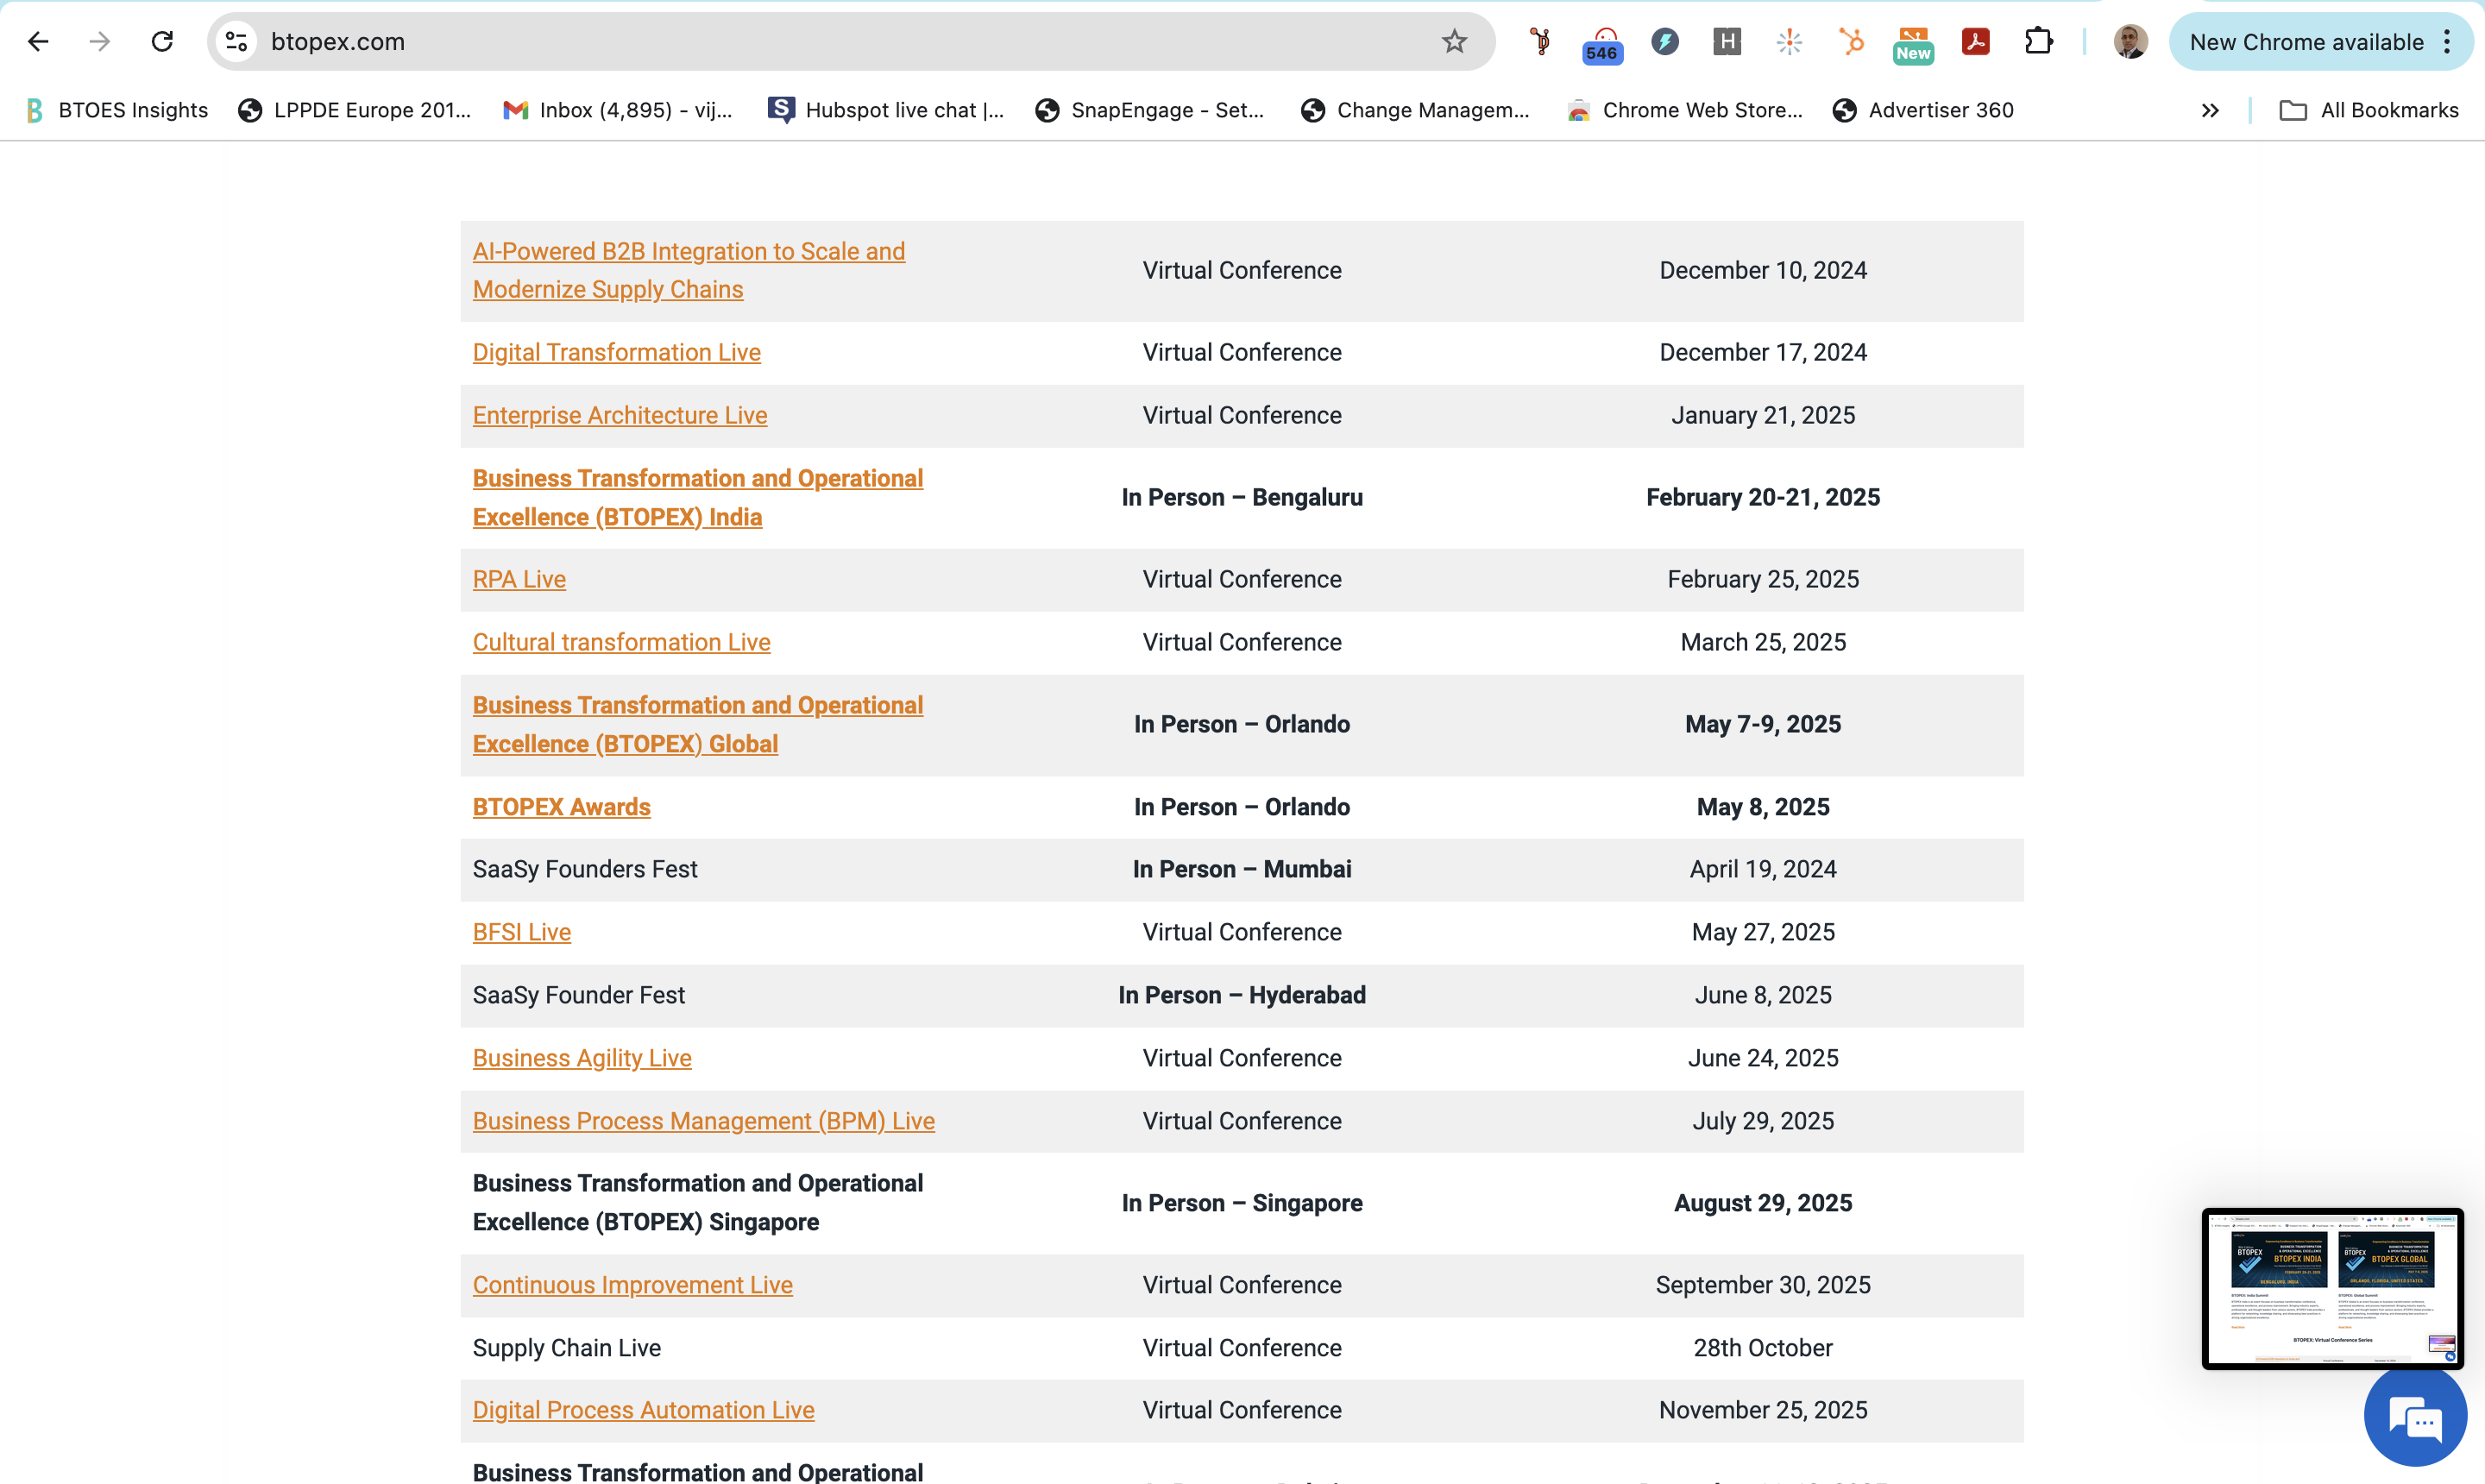Click the Continuous Improvement Live link
The height and width of the screenshot is (1484, 2485).
click(x=632, y=1285)
